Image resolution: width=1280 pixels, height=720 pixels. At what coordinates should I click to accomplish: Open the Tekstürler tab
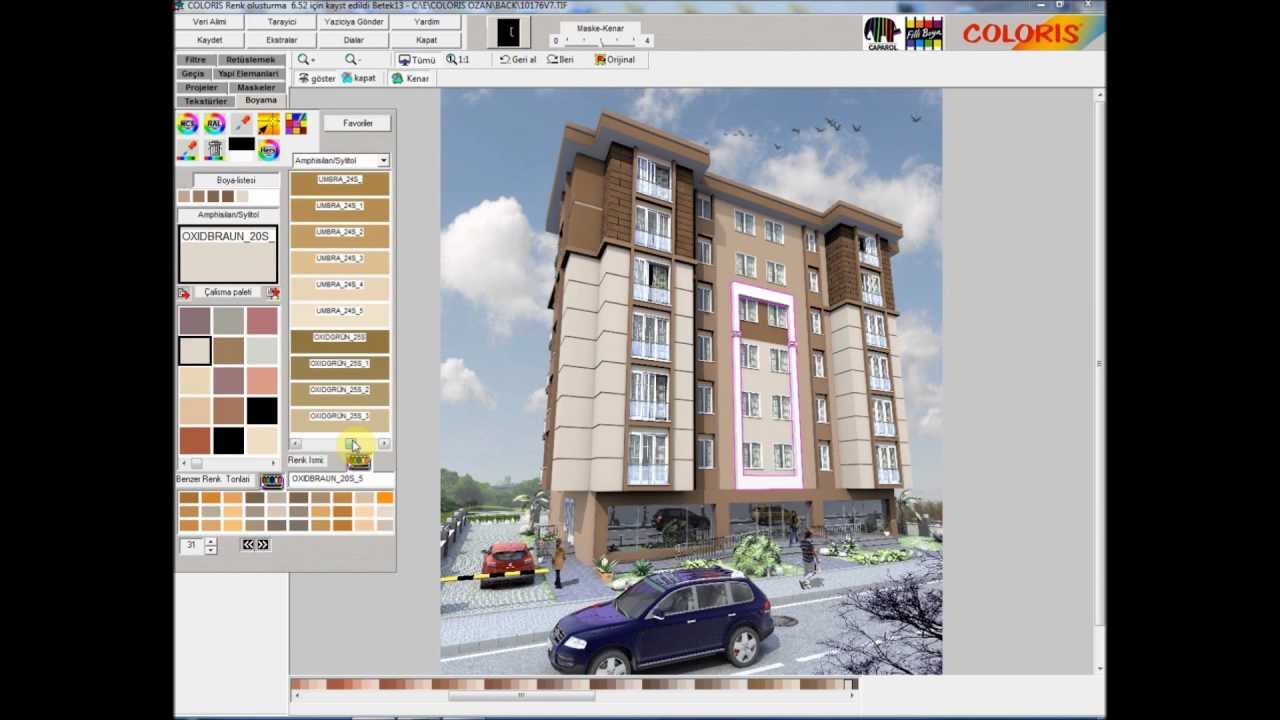[x=206, y=101]
